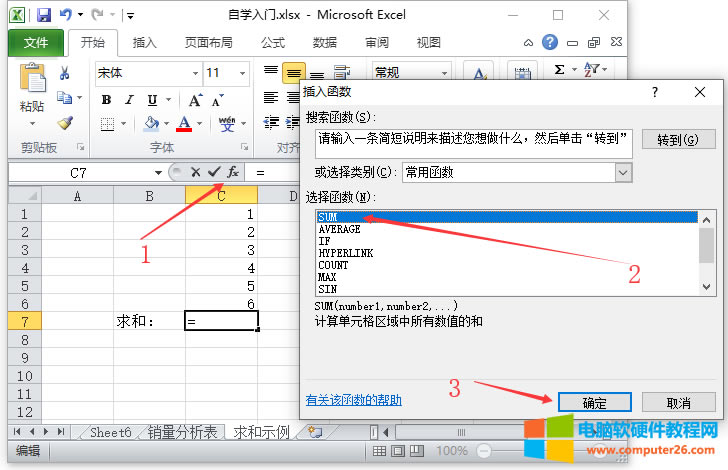Screen dimensions: 728x470
Task: Toggle Underline formatting
Action: point(152,100)
